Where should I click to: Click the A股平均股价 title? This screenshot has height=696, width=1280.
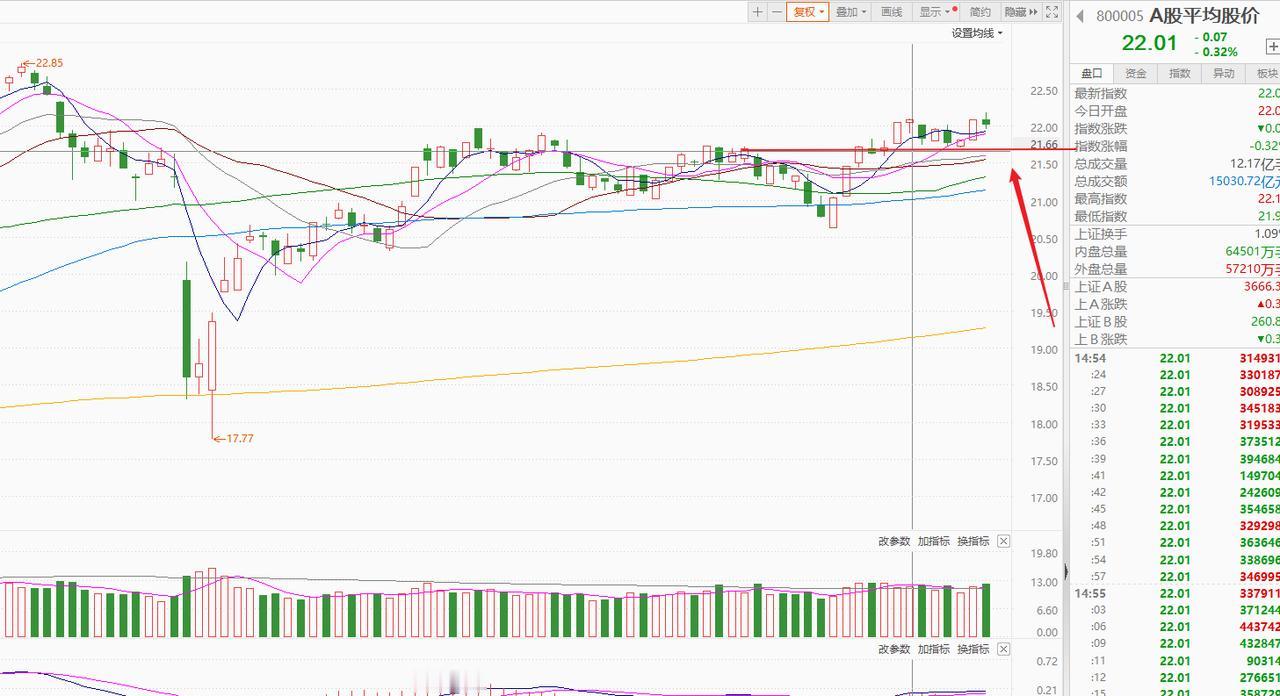coord(1204,15)
